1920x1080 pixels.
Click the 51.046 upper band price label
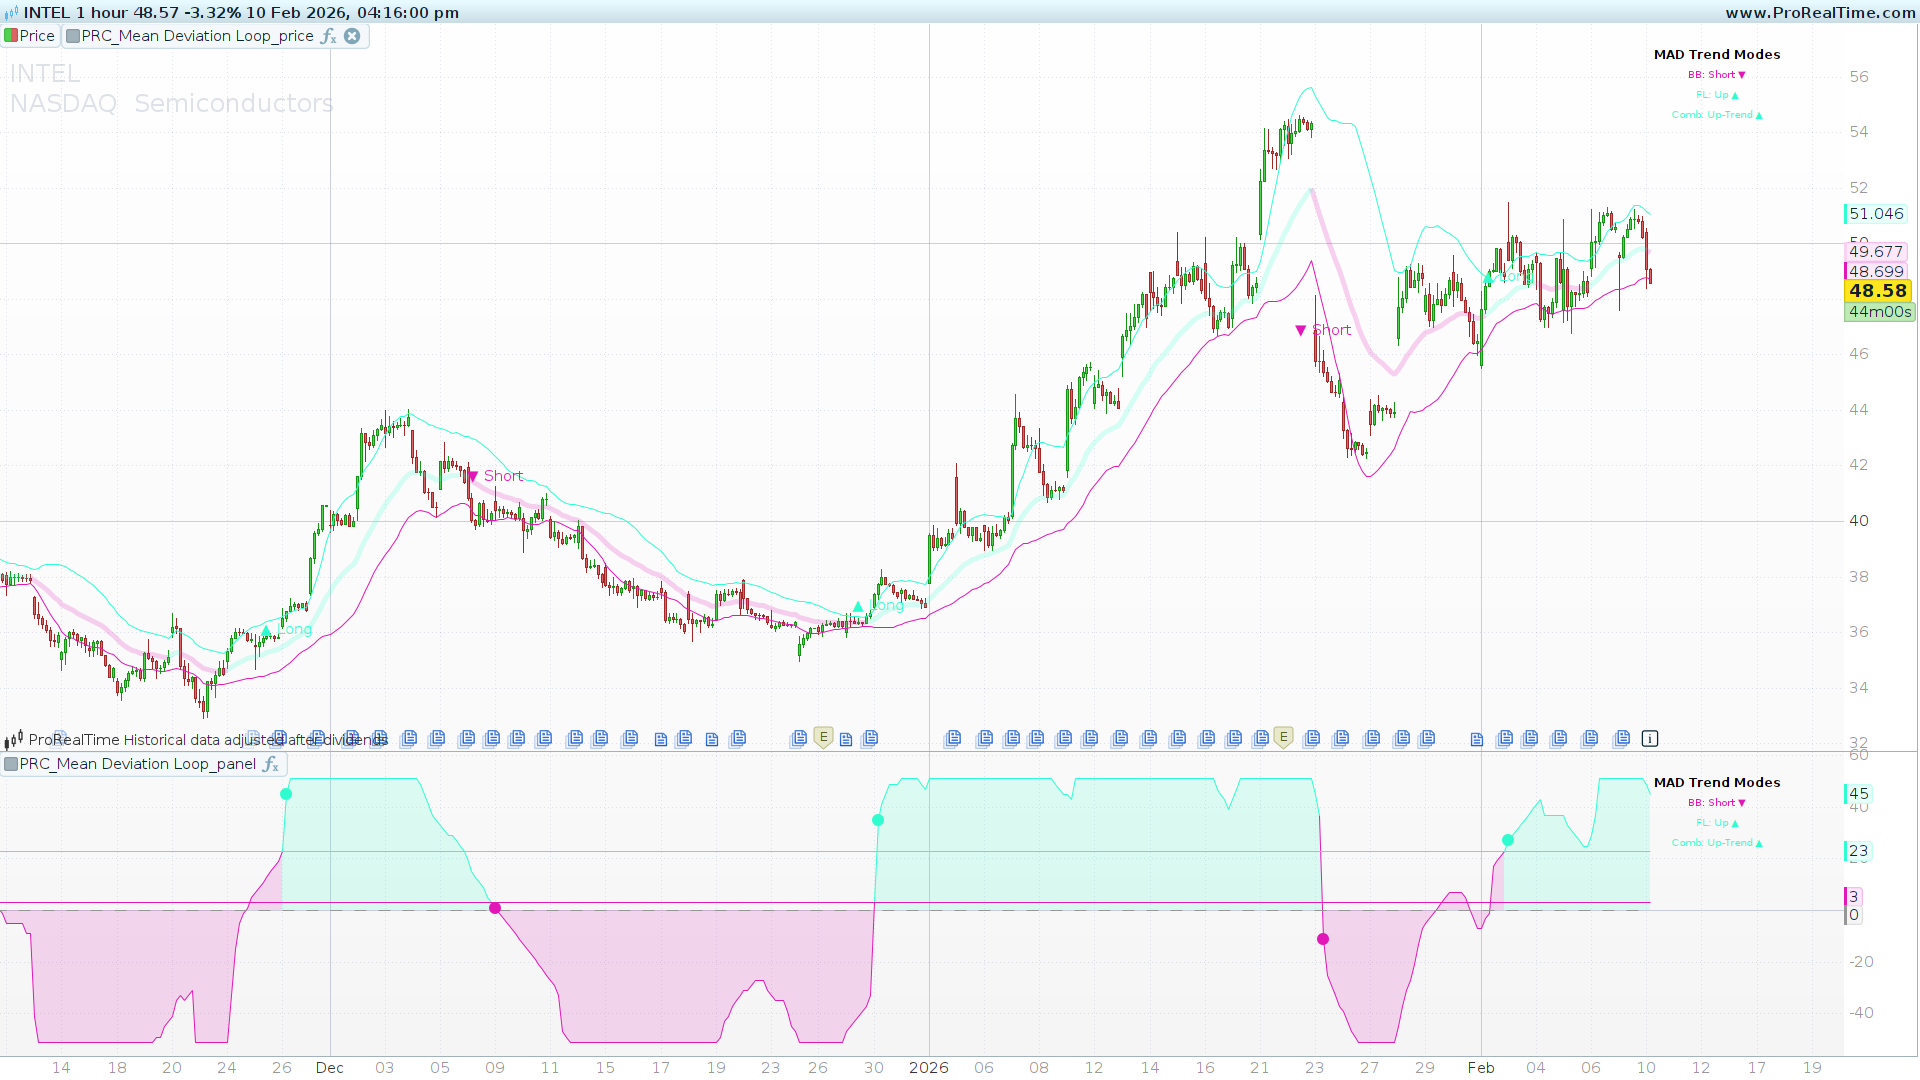[x=1875, y=214]
